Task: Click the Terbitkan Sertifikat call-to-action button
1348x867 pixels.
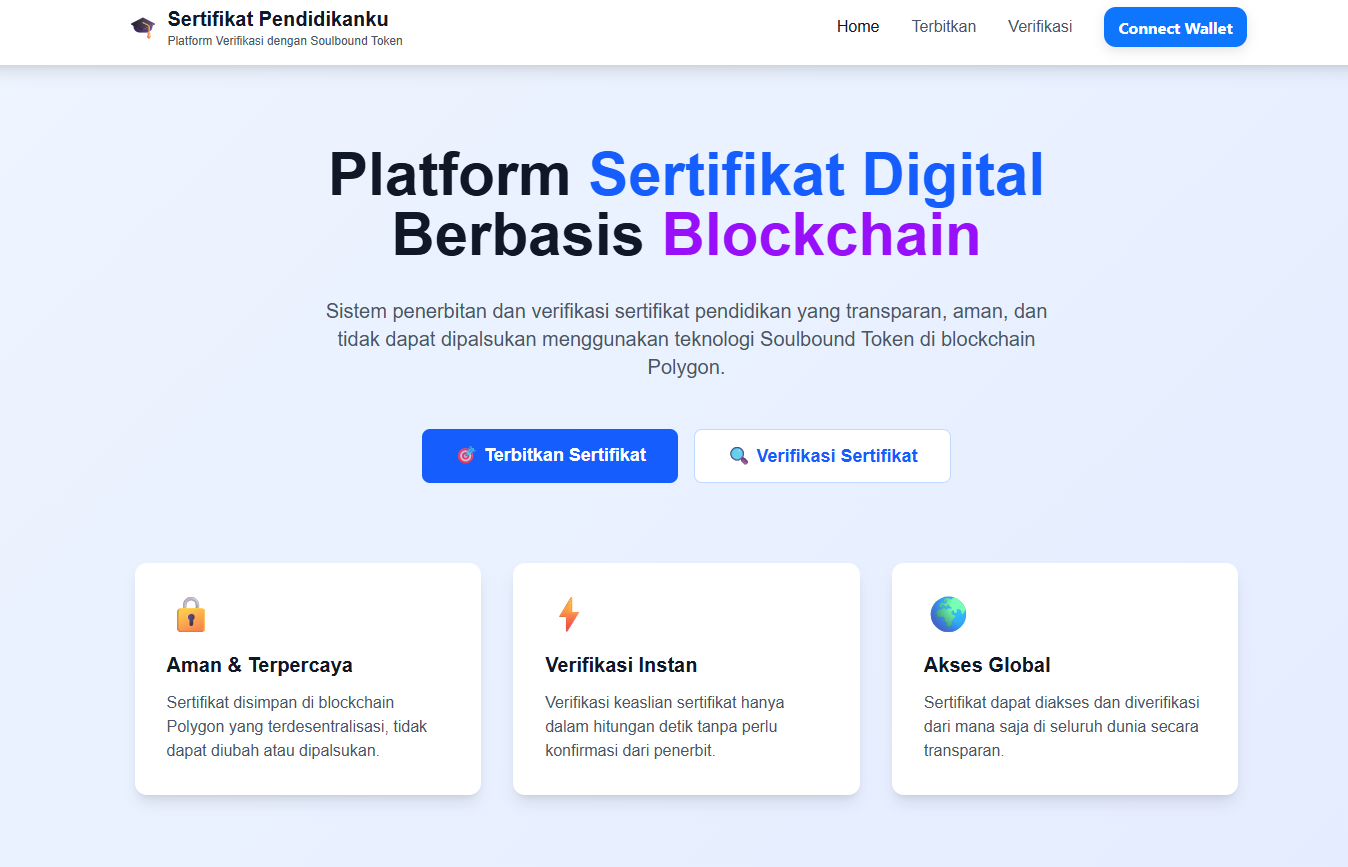Action: [549, 455]
